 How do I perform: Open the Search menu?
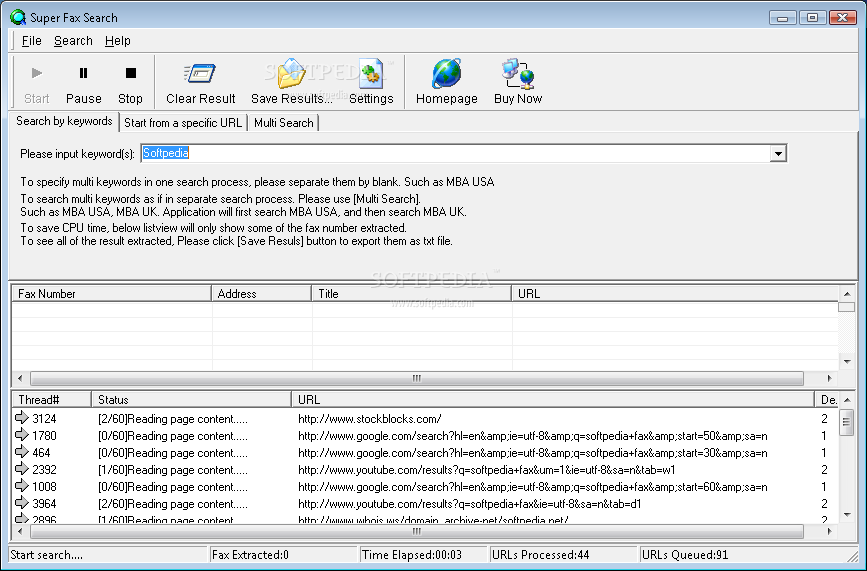tap(73, 41)
